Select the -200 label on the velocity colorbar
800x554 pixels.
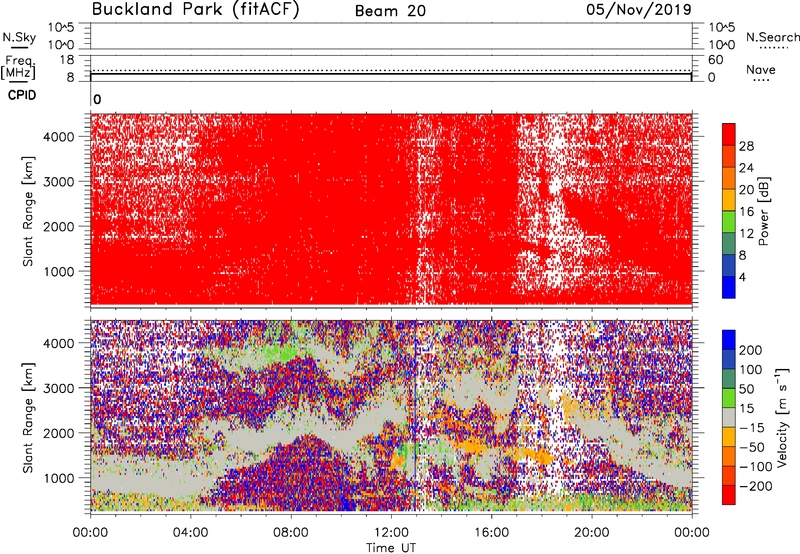click(756, 486)
